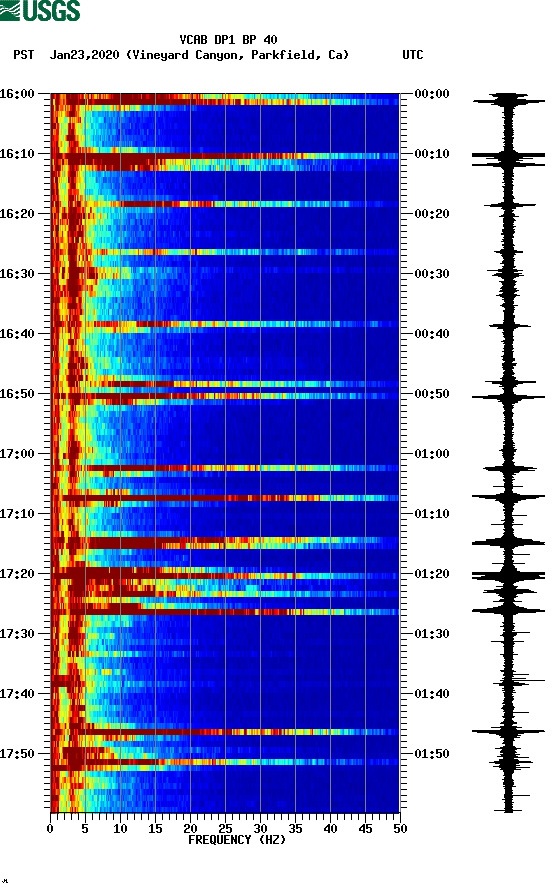Click the '17:30' PST time label
The image size is (552, 892).
point(17,634)
